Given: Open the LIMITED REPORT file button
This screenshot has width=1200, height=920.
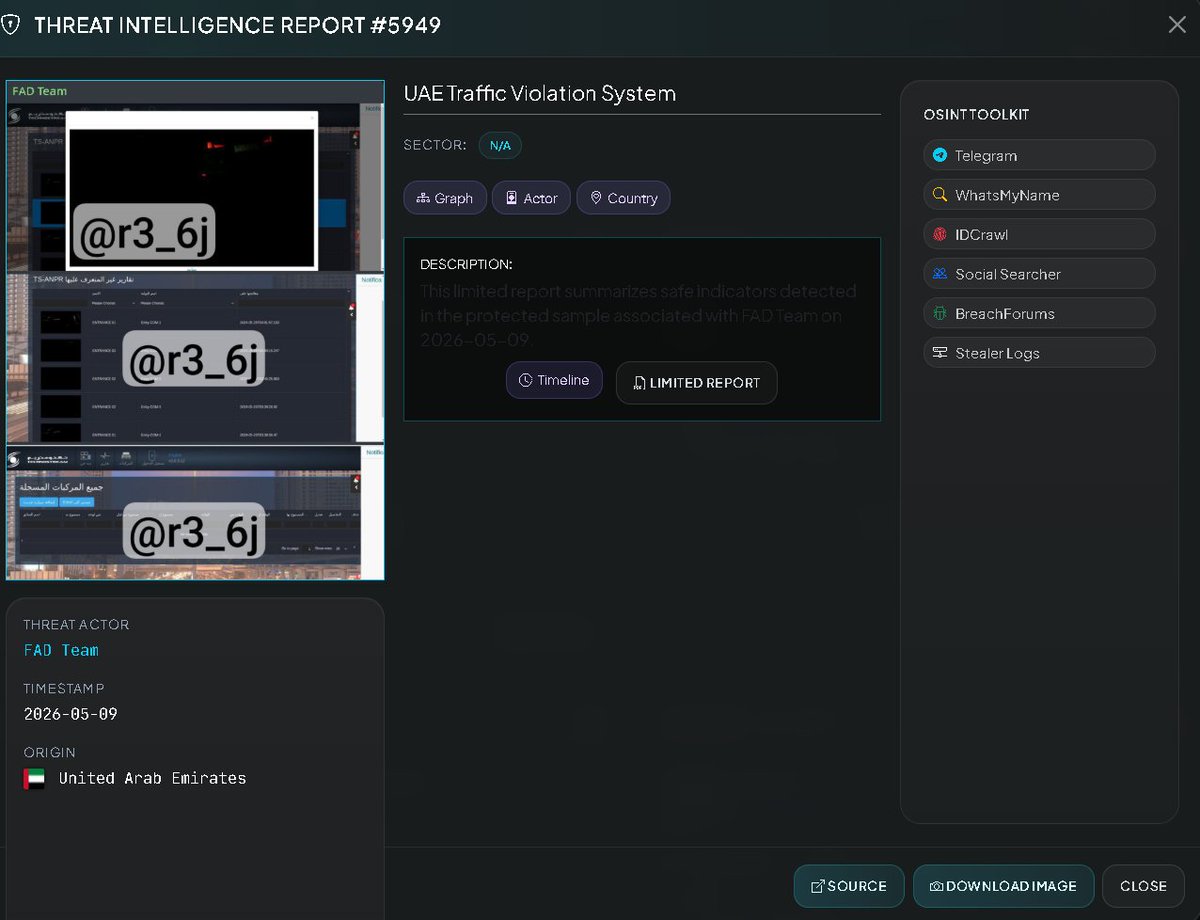Looking at the screenshot, I should coord(696,383).
